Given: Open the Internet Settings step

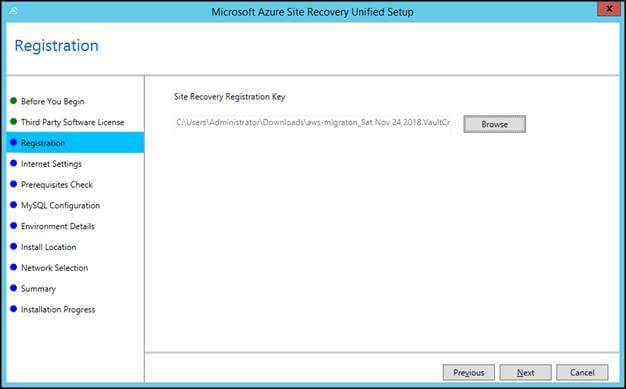Looking at the screenshot, I should tap(51, 164).
